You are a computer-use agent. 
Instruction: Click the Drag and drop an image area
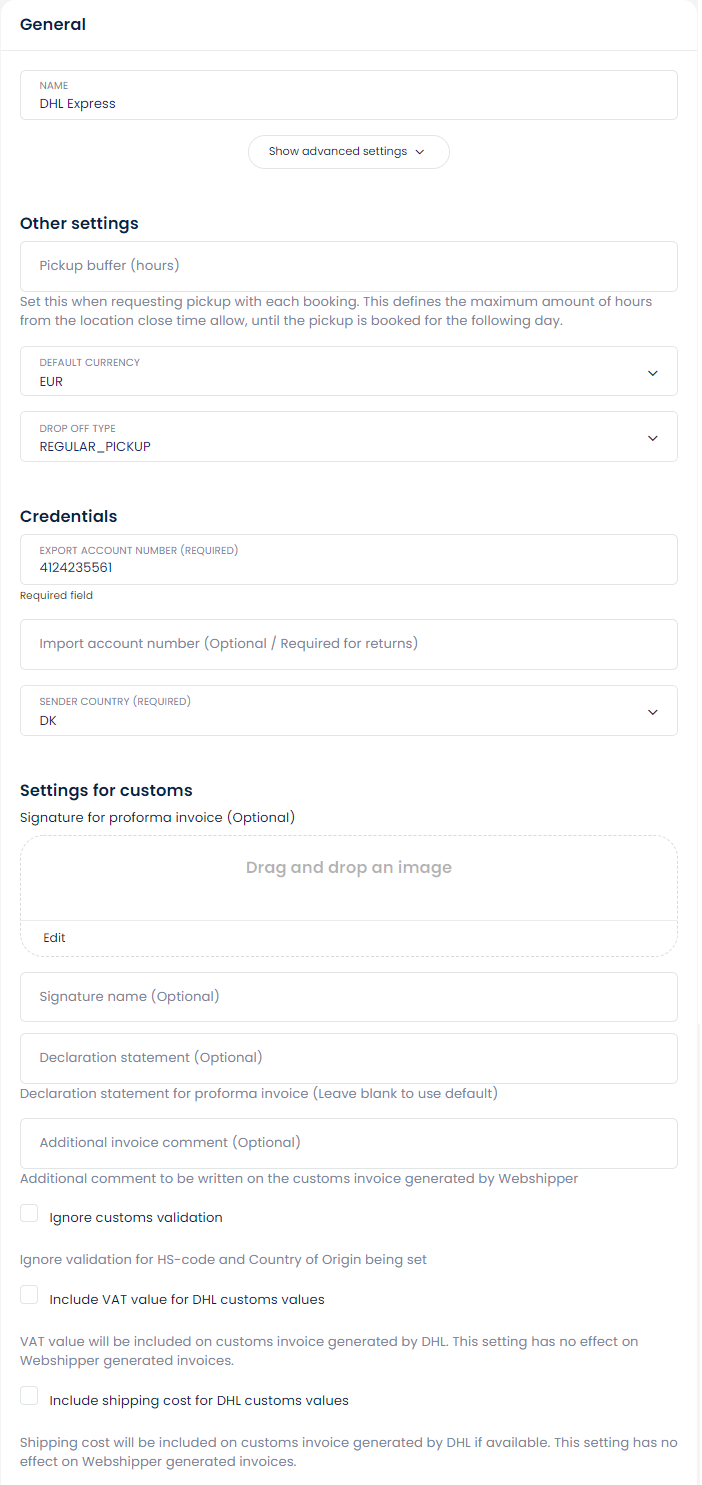coord(348,869)
